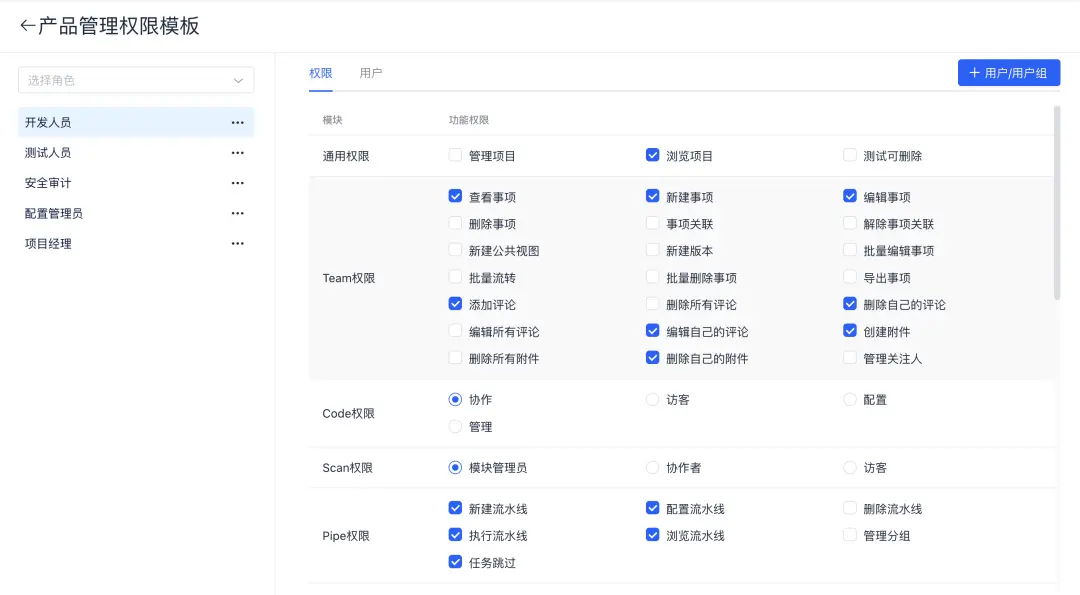The image size is (1080, 595).
Task: Select the 管理 radio option under Code权限
Action: tap(456, 427)
